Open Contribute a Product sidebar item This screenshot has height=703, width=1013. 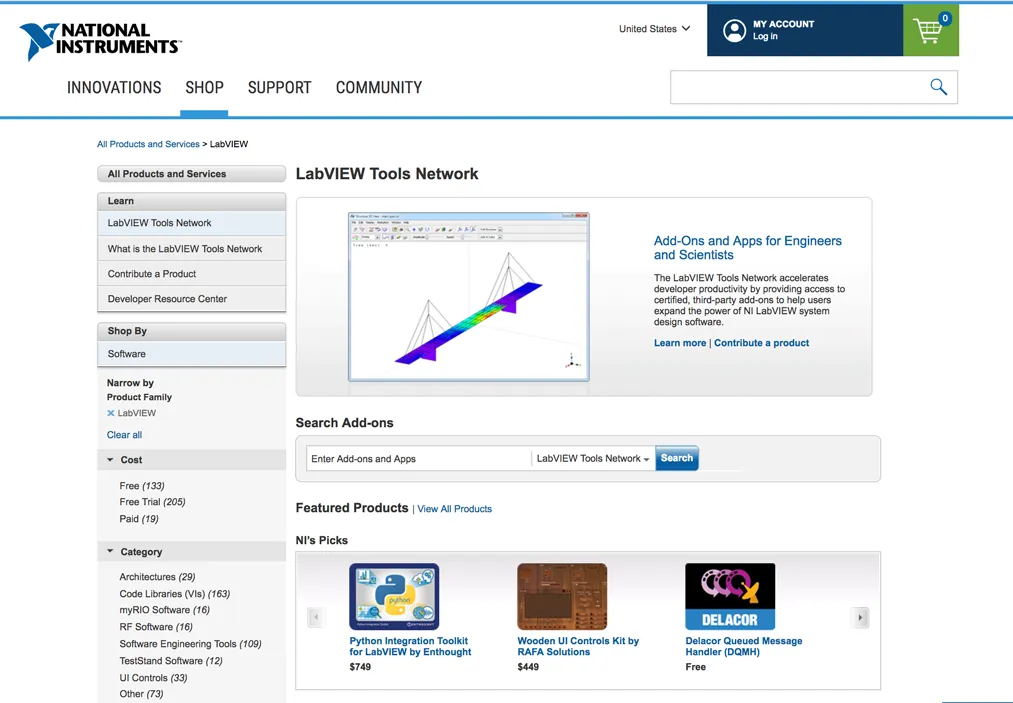click(191, 274)
